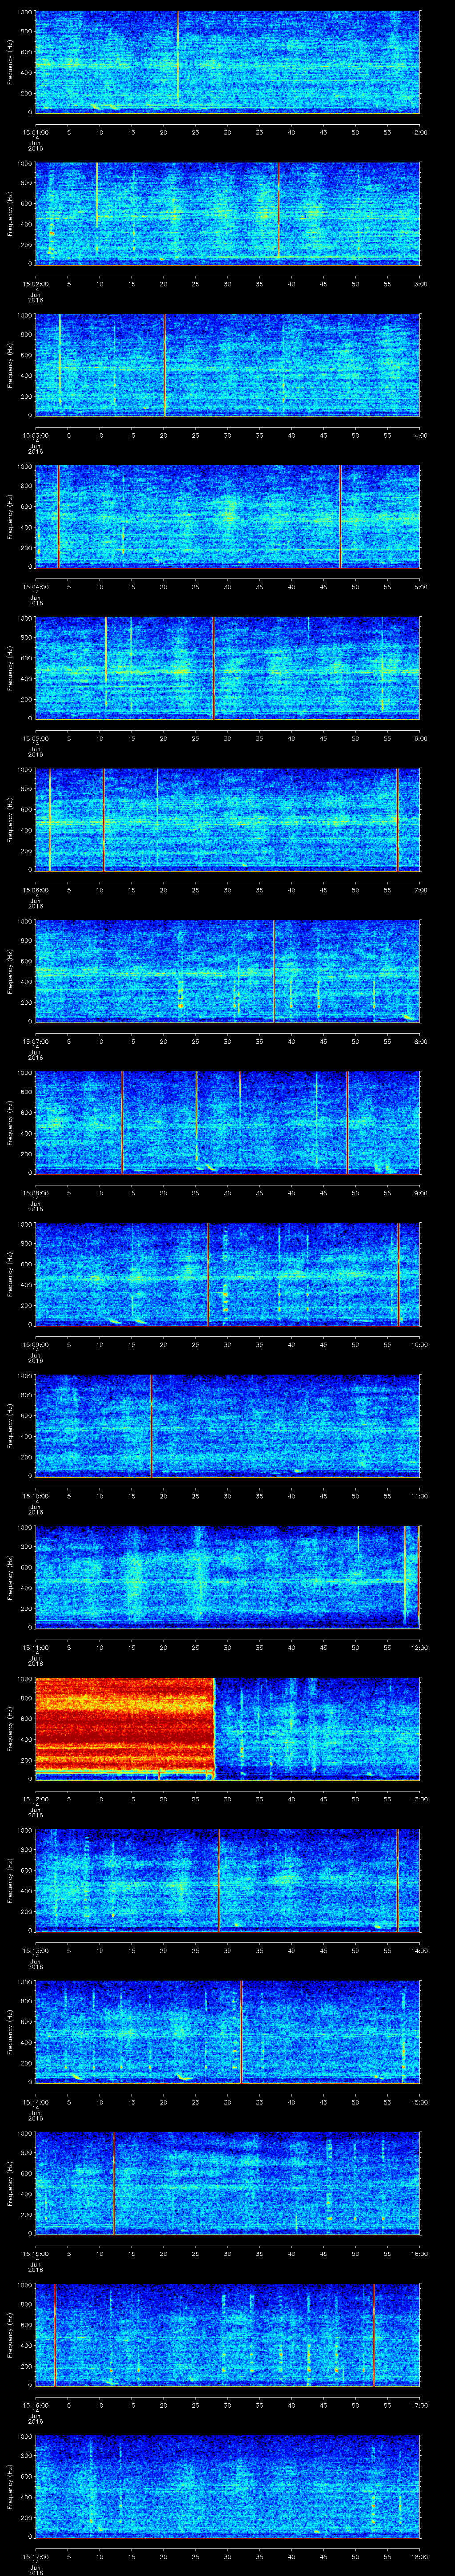
Task: Click the spectrogram panel starting at 15:04:00
Action: point(227,517)
